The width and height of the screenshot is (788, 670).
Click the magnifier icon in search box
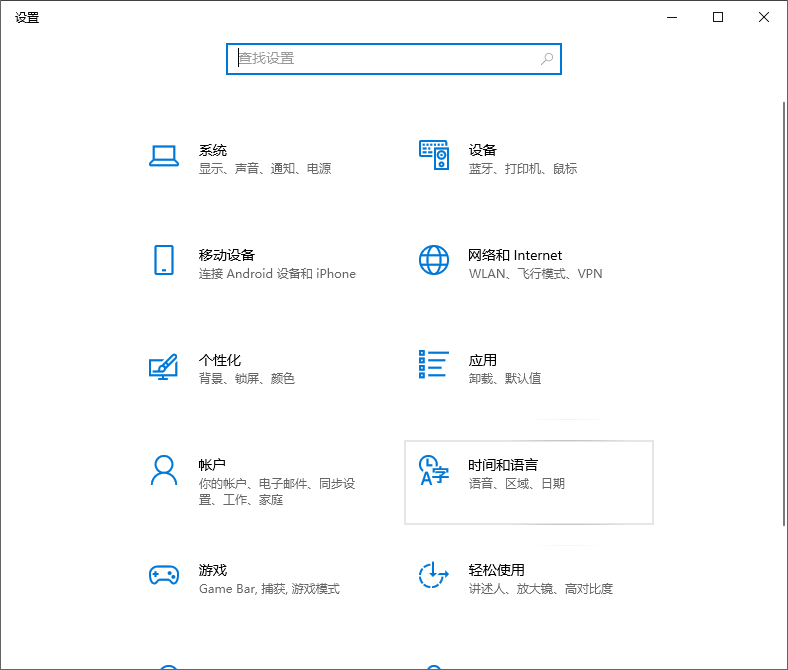click(x=547, y=59)
